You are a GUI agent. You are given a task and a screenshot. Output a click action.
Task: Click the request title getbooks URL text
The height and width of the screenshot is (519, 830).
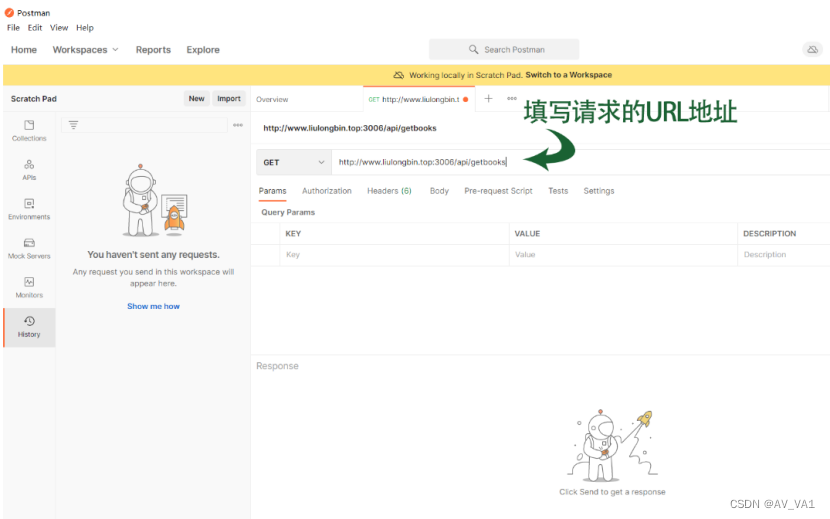click(x=350, y=128)
